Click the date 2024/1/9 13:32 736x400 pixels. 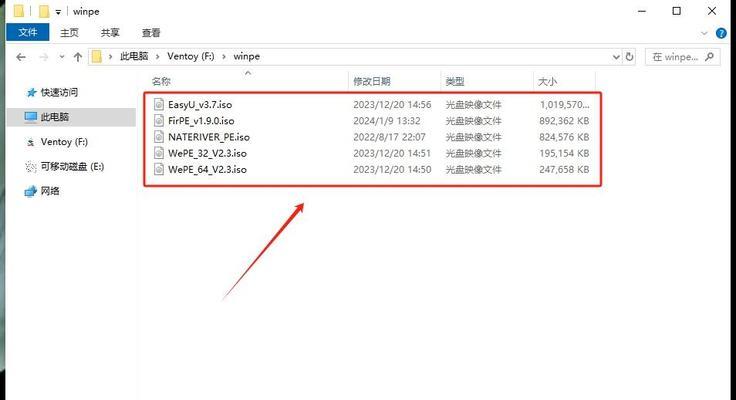point(387,121)
